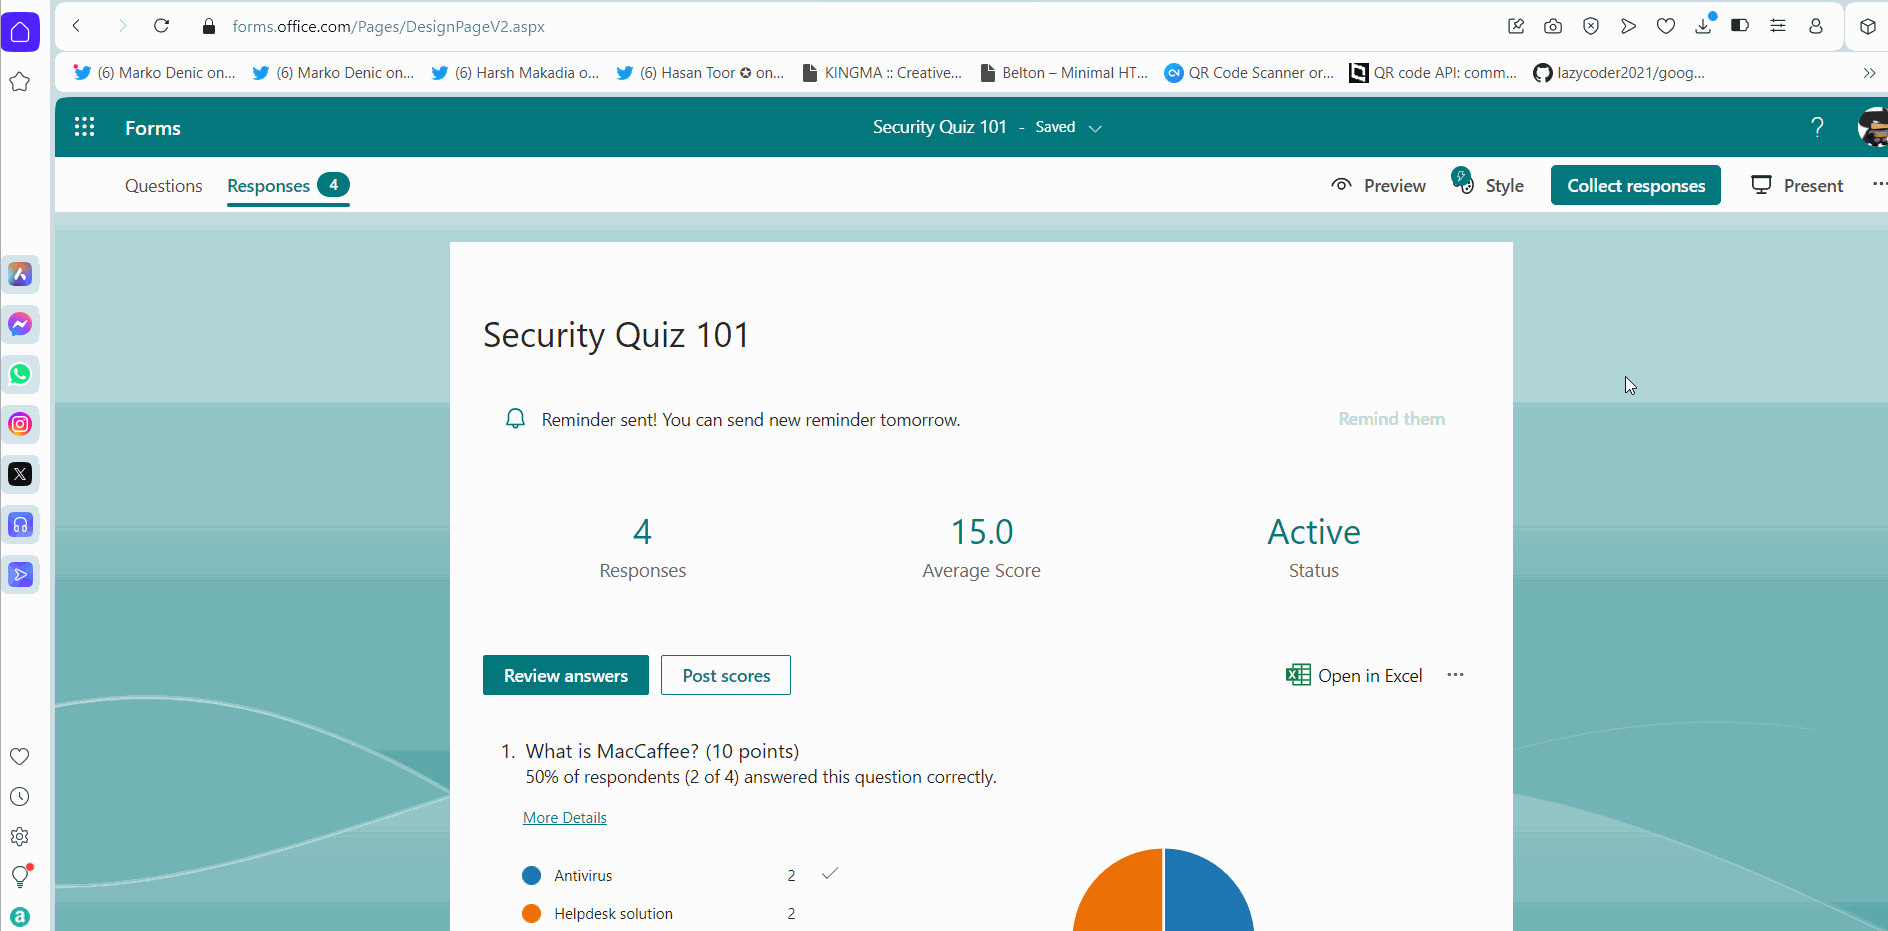Screen dimensions: 1888x931
Task: Click the browser address bar URL
Action: click(388, 27)
